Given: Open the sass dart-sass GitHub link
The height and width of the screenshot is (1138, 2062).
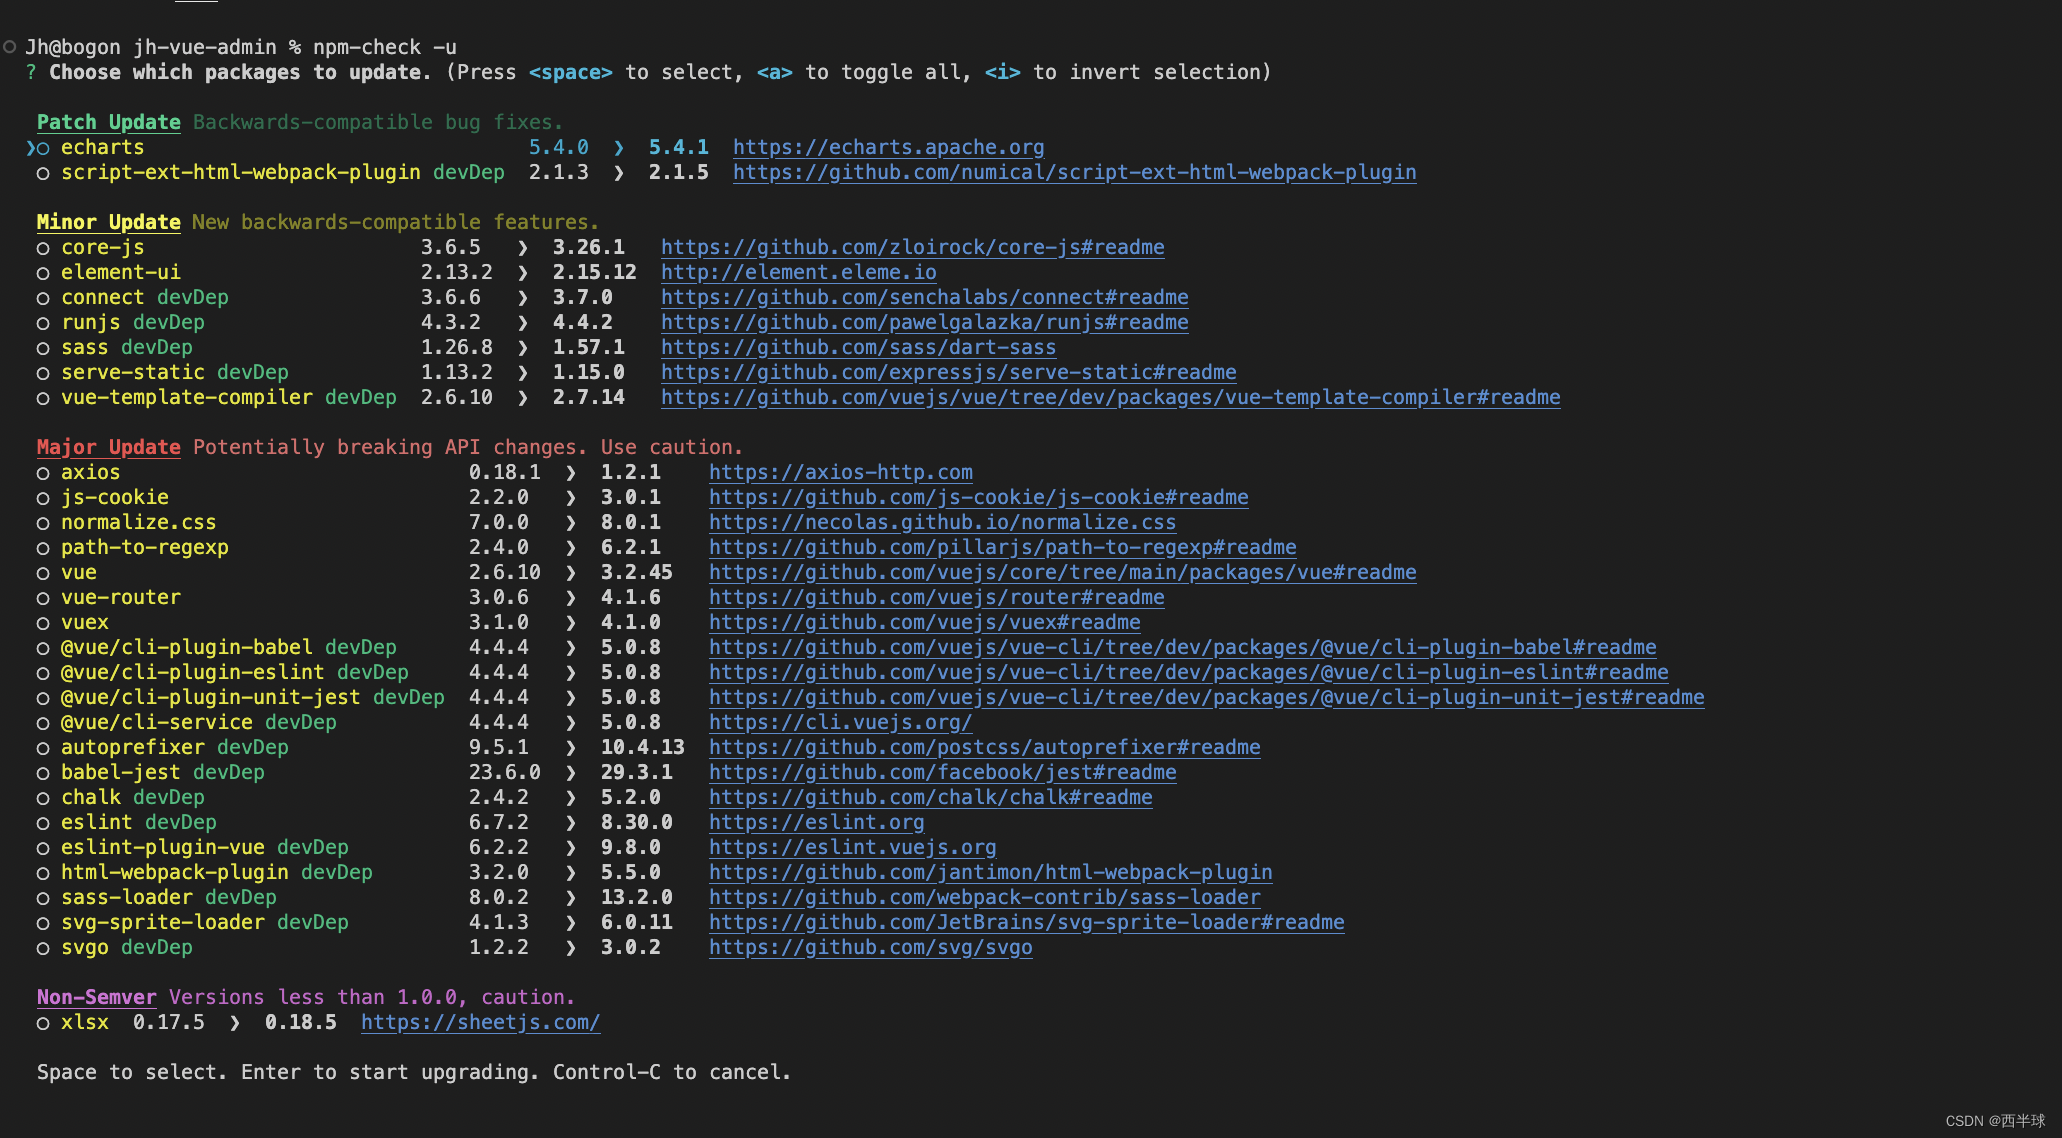Looking at the screenshot, I should click(x=858, y=348).
